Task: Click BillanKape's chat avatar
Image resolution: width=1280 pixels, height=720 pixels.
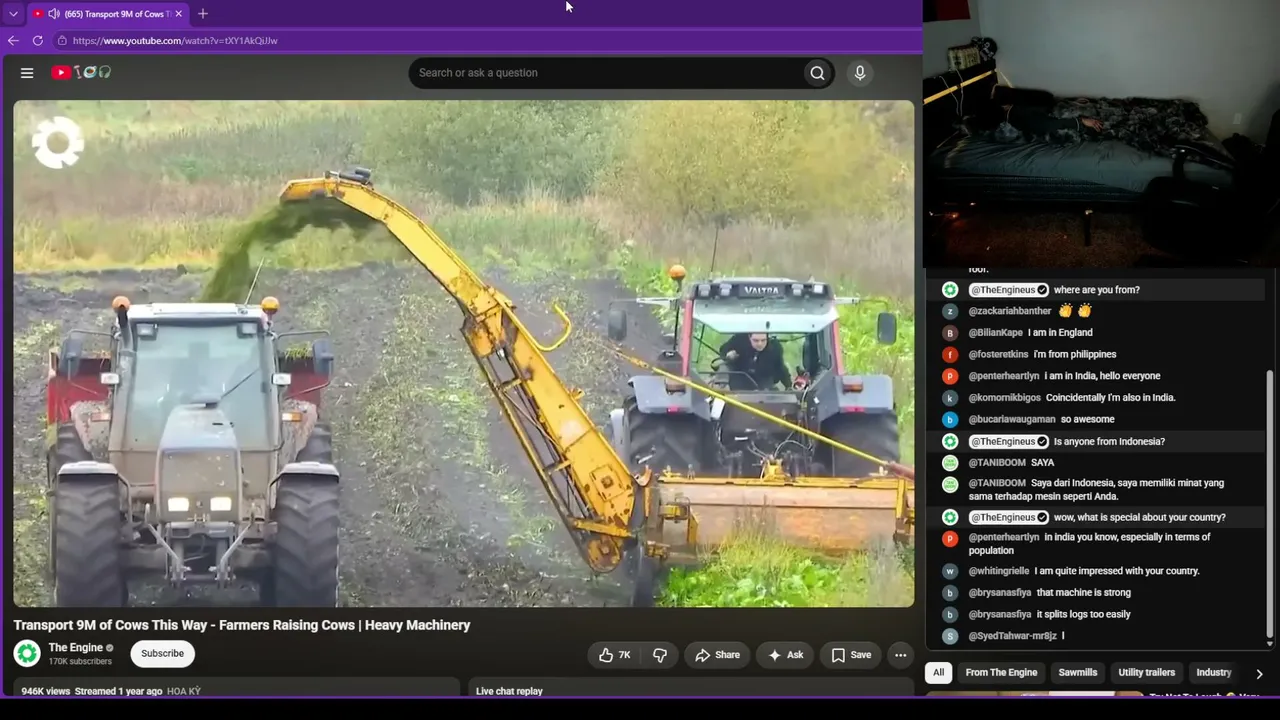Action: click(x=950, y=333)
